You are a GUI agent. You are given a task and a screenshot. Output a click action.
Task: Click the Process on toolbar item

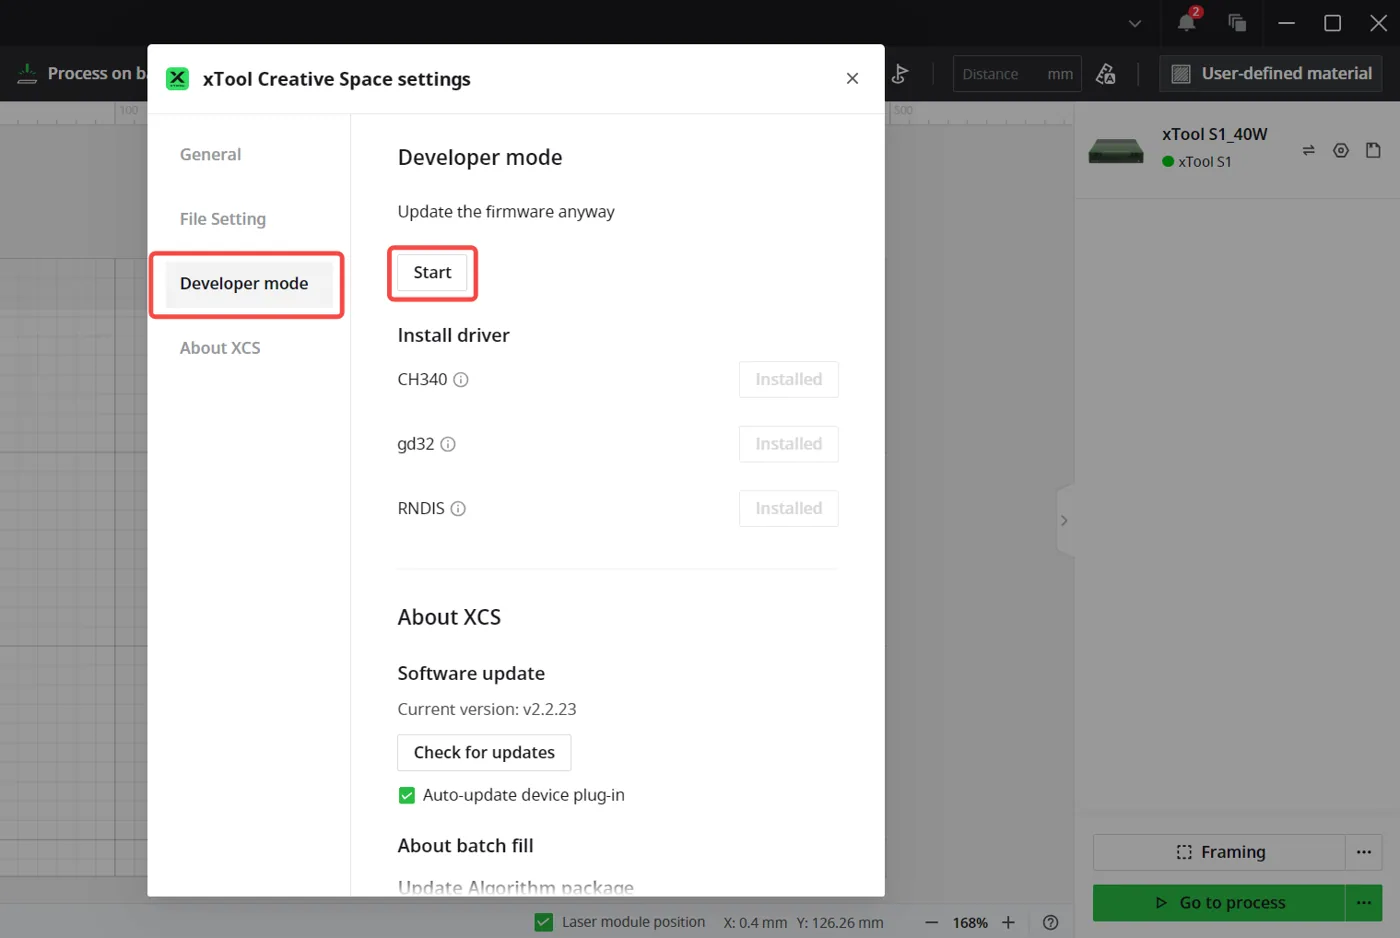(x=82, y=73)
